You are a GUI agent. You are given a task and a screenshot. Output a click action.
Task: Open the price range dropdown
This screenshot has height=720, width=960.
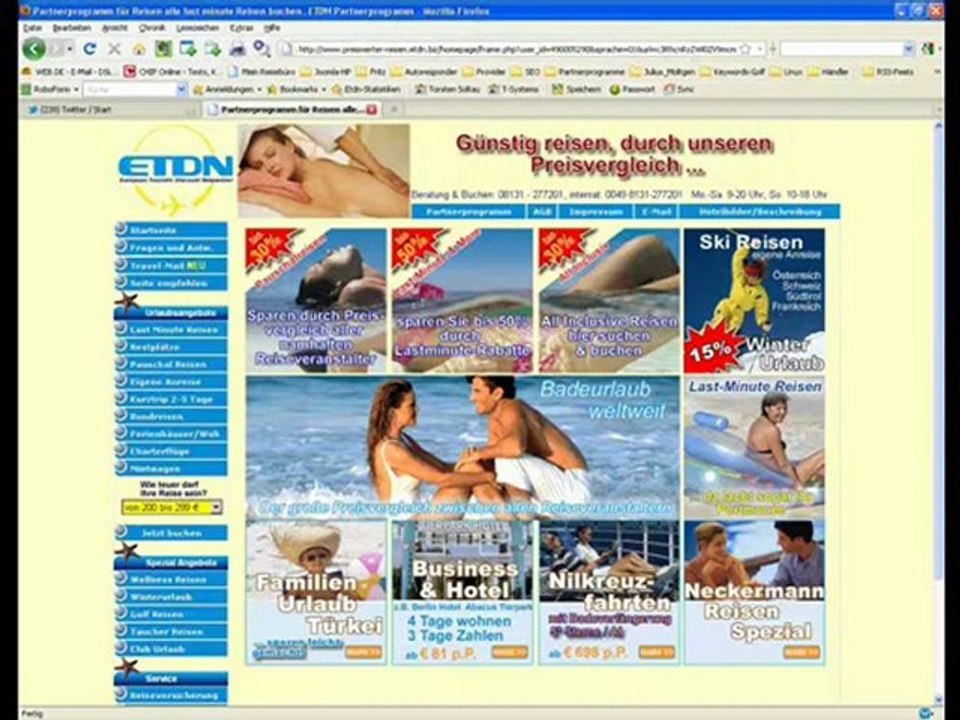tap(216, 508)
